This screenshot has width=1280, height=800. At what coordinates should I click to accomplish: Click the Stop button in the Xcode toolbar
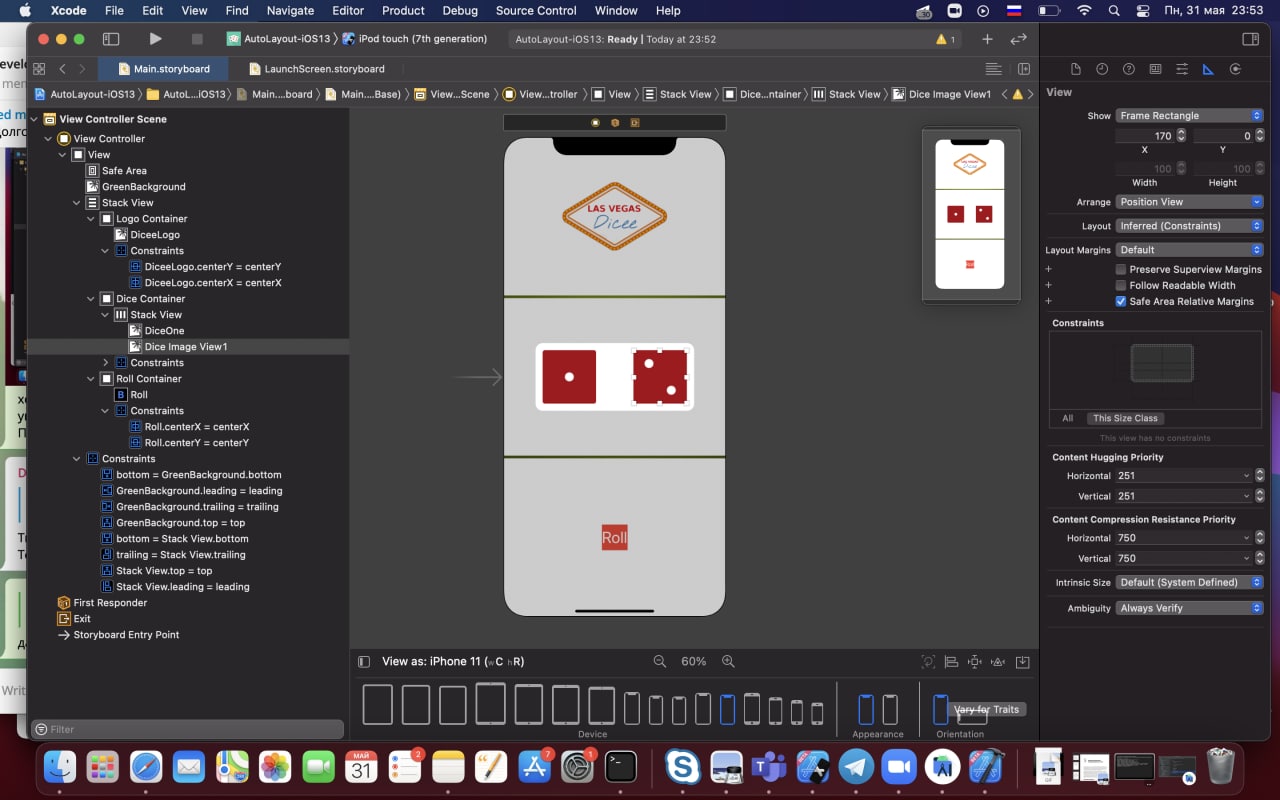[x=197, y=39]
